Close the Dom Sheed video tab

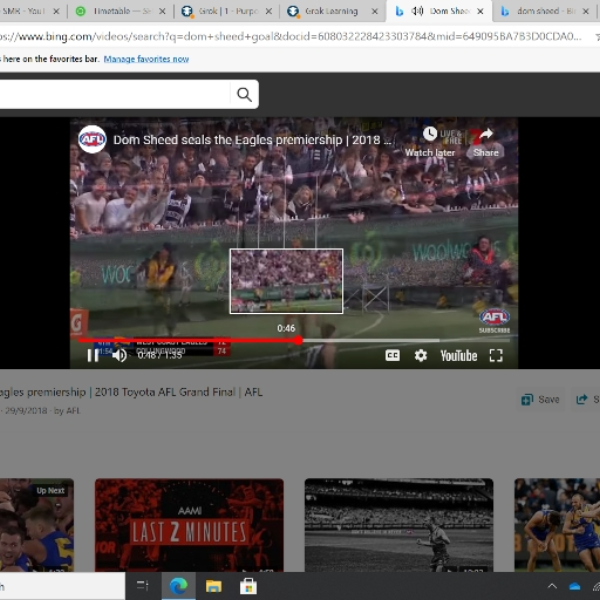pyautogui.click(x=480, y=11)
